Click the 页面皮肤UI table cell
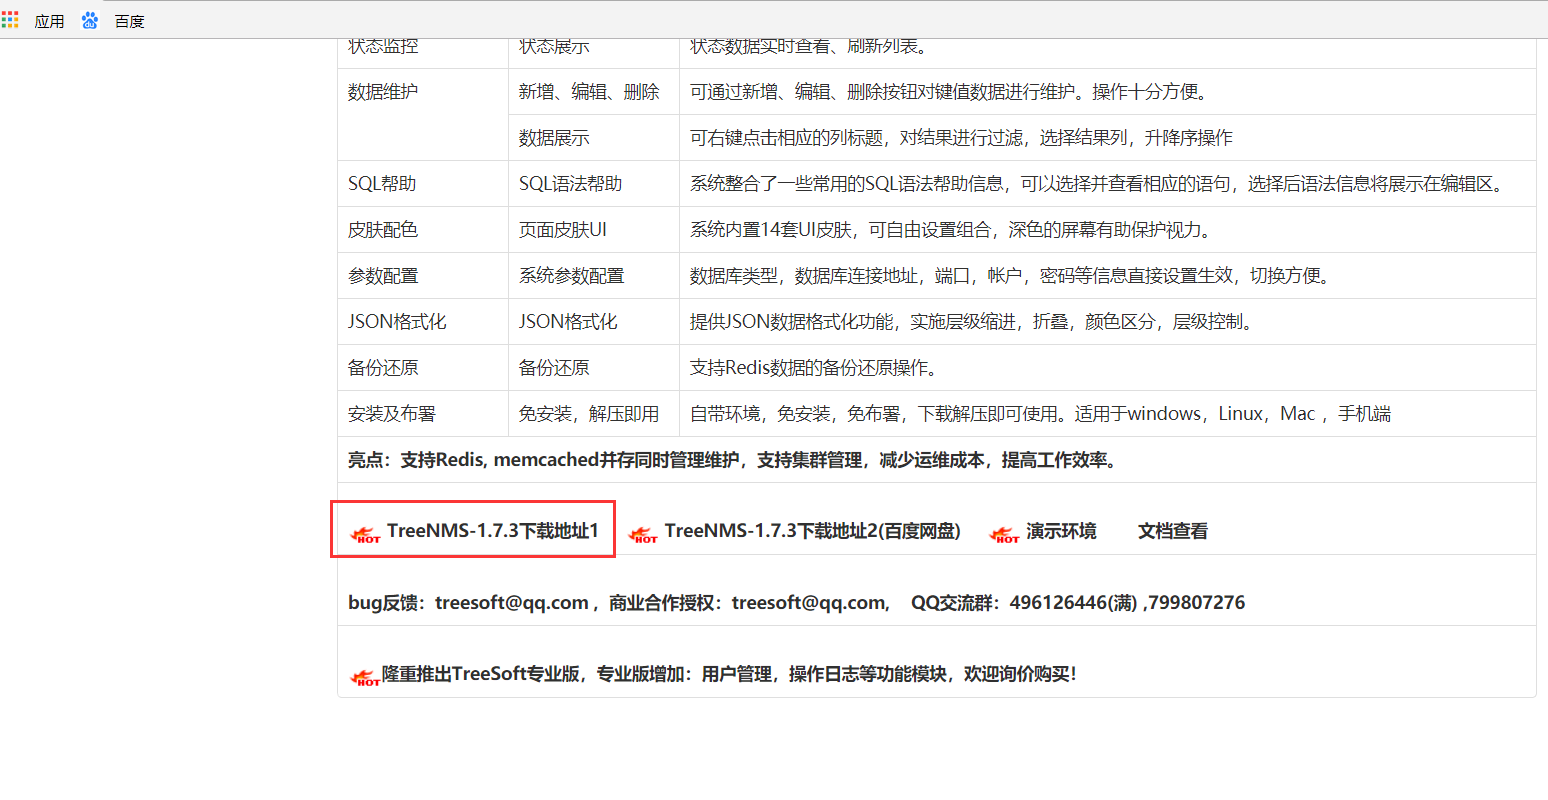The width and height of the screenshot is (1548, 800). (x=594, y=230)
